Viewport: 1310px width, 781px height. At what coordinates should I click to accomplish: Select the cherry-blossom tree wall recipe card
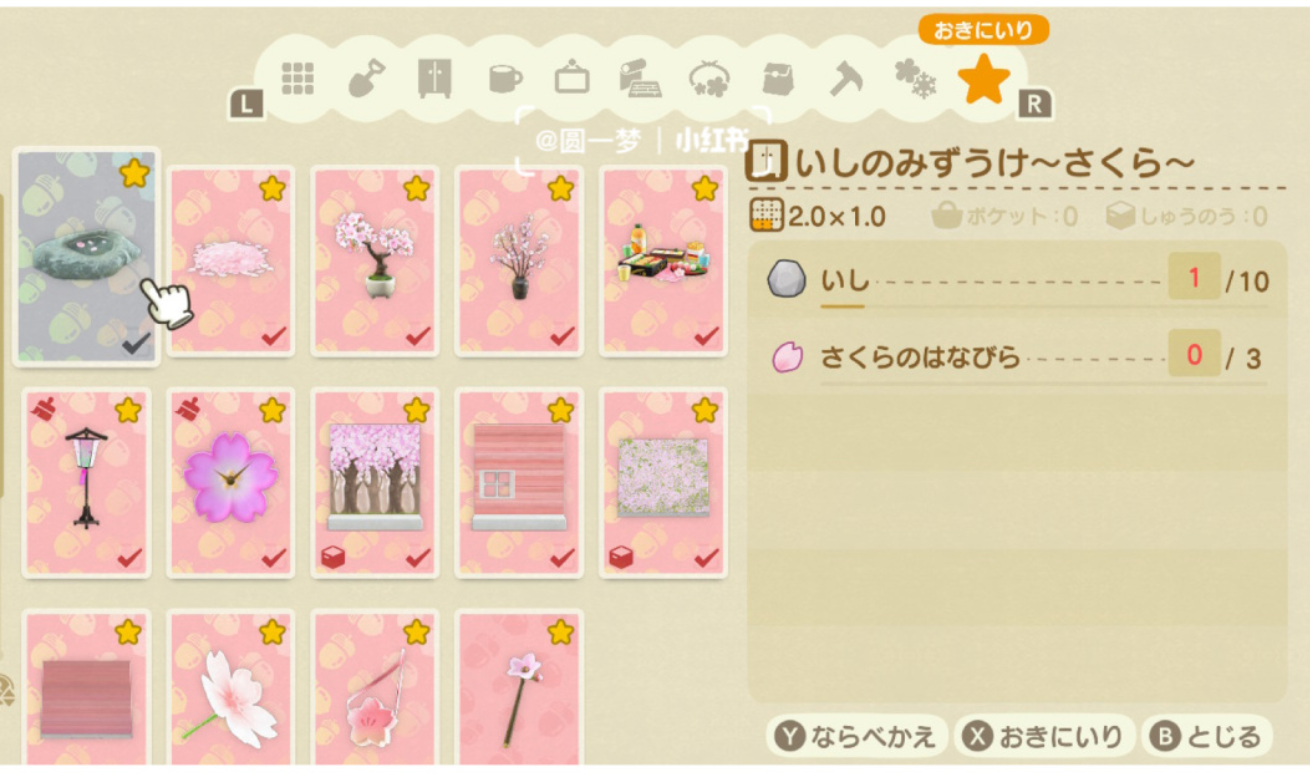375,483
